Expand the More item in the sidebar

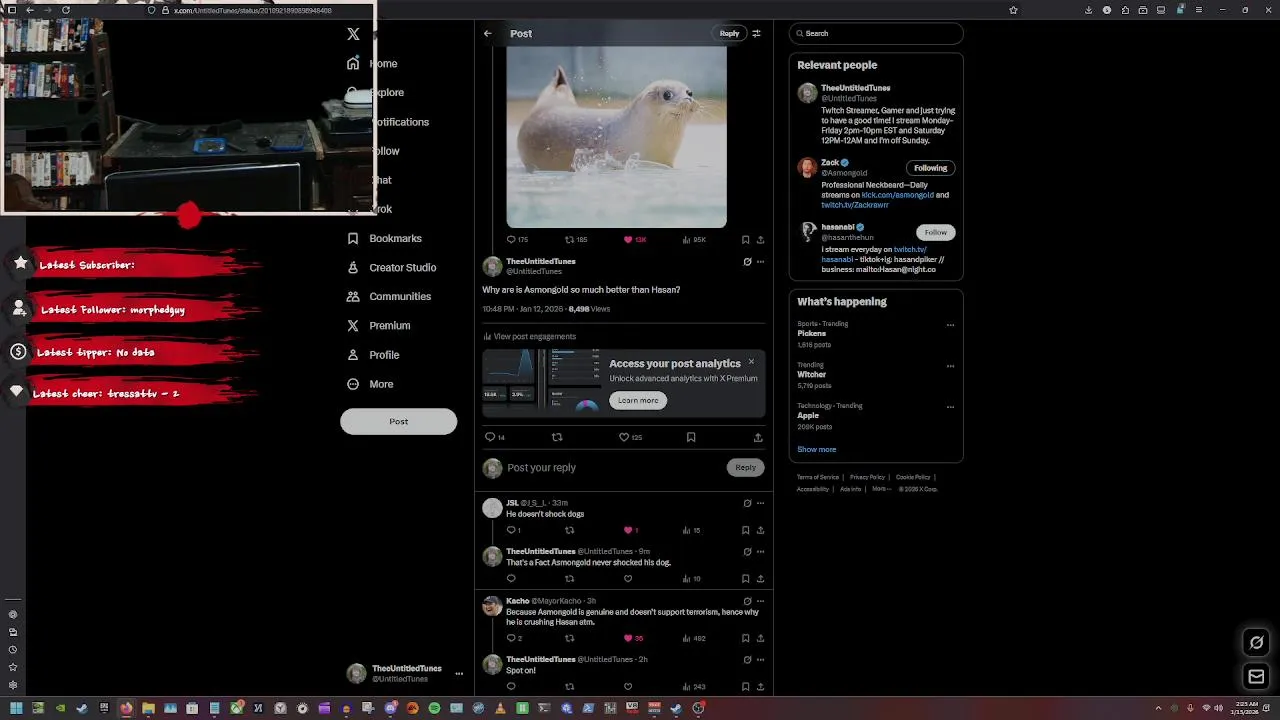[371, 384]
